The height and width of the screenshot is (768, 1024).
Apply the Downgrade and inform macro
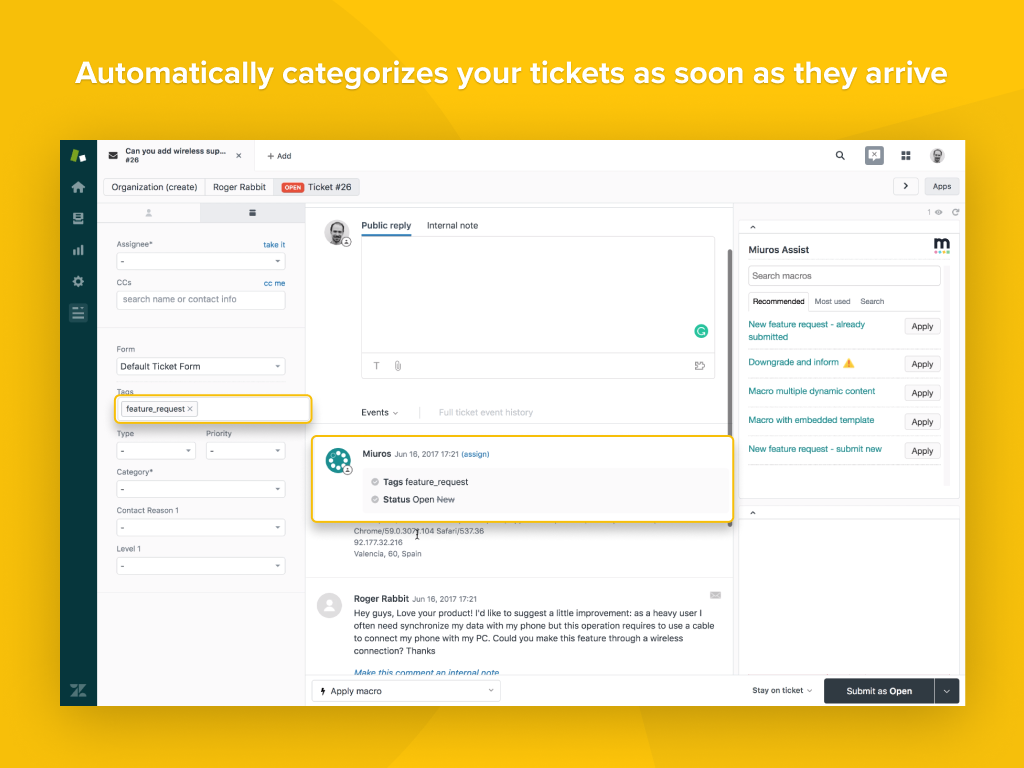[x=922, y=364]
